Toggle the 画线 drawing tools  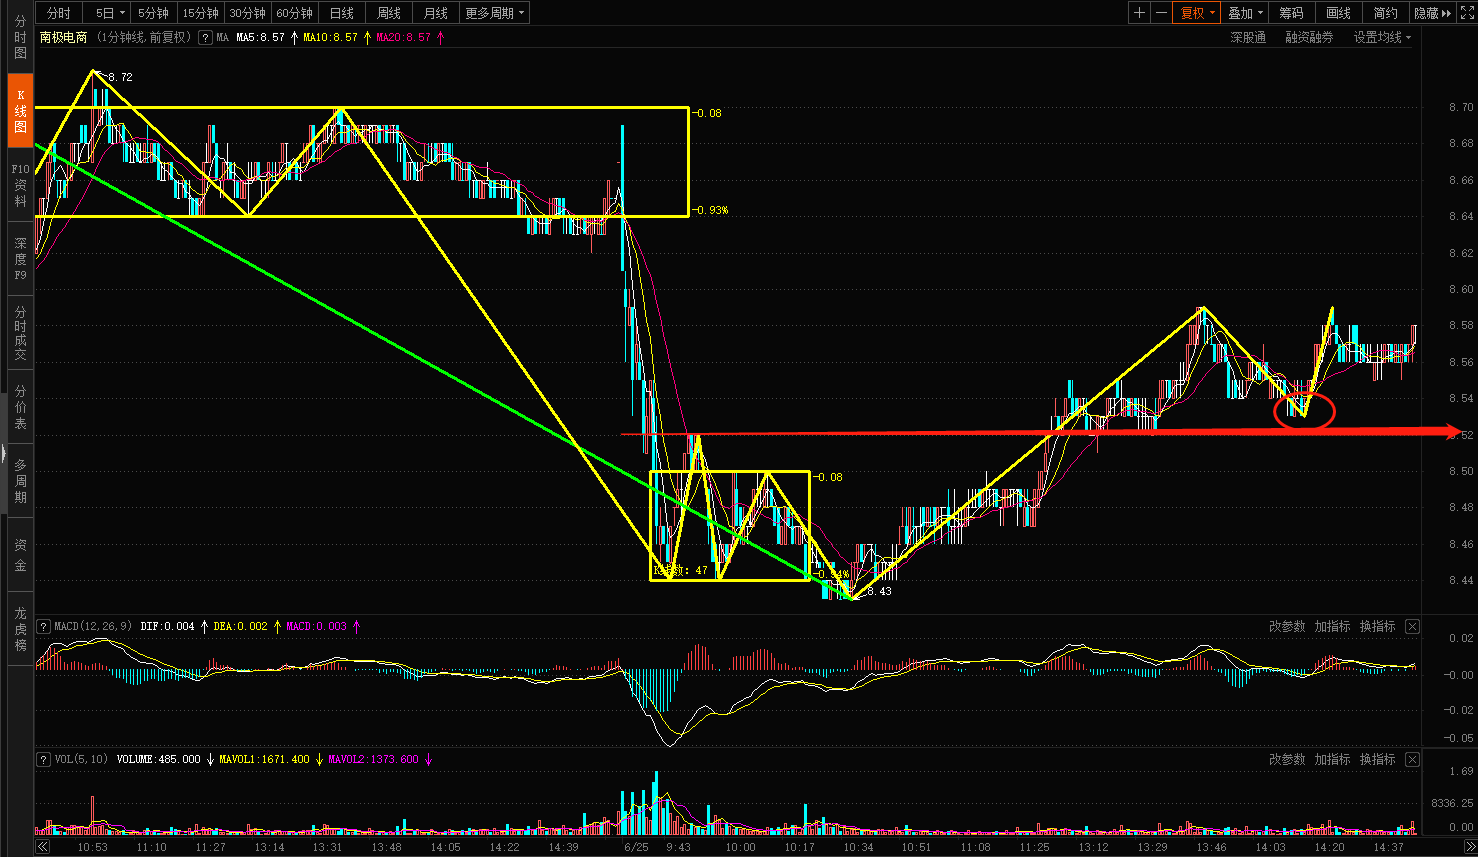click(x=1338, y=13)
